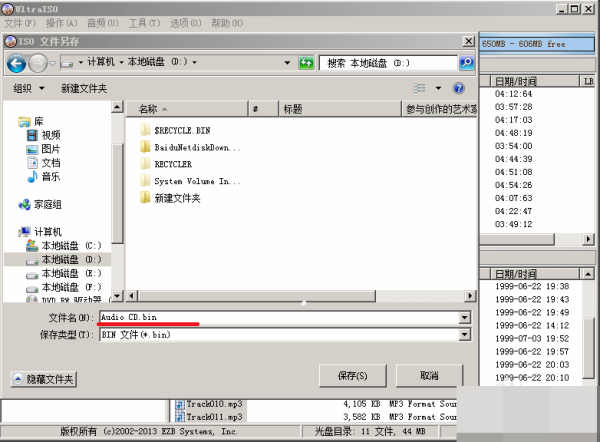Image resolution: width=600 pixels, height=442 pixels.
Task: Focus the search 本地磁盘 (D:) field
Action: (x=388, y=63)
